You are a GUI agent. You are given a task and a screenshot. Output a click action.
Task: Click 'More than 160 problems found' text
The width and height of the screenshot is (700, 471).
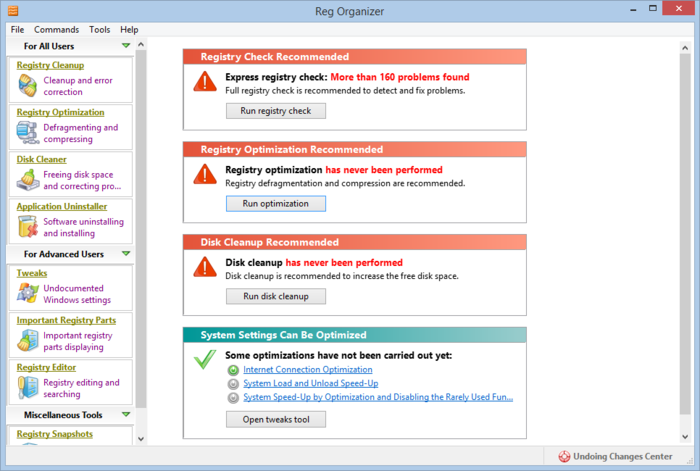tap(400, 77)
